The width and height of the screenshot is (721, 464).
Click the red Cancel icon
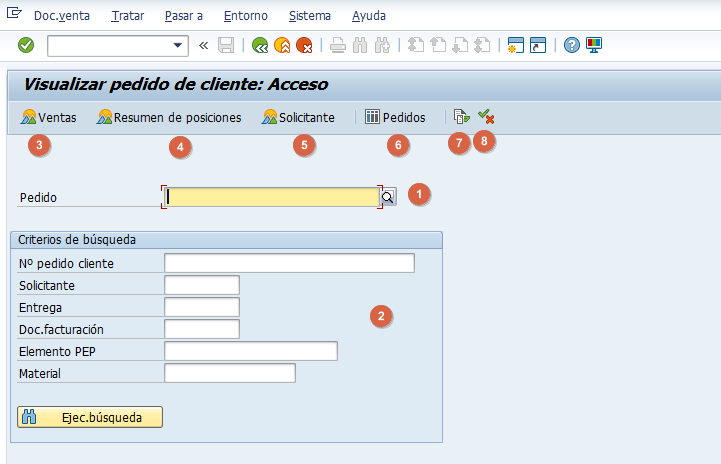point(304,45)
